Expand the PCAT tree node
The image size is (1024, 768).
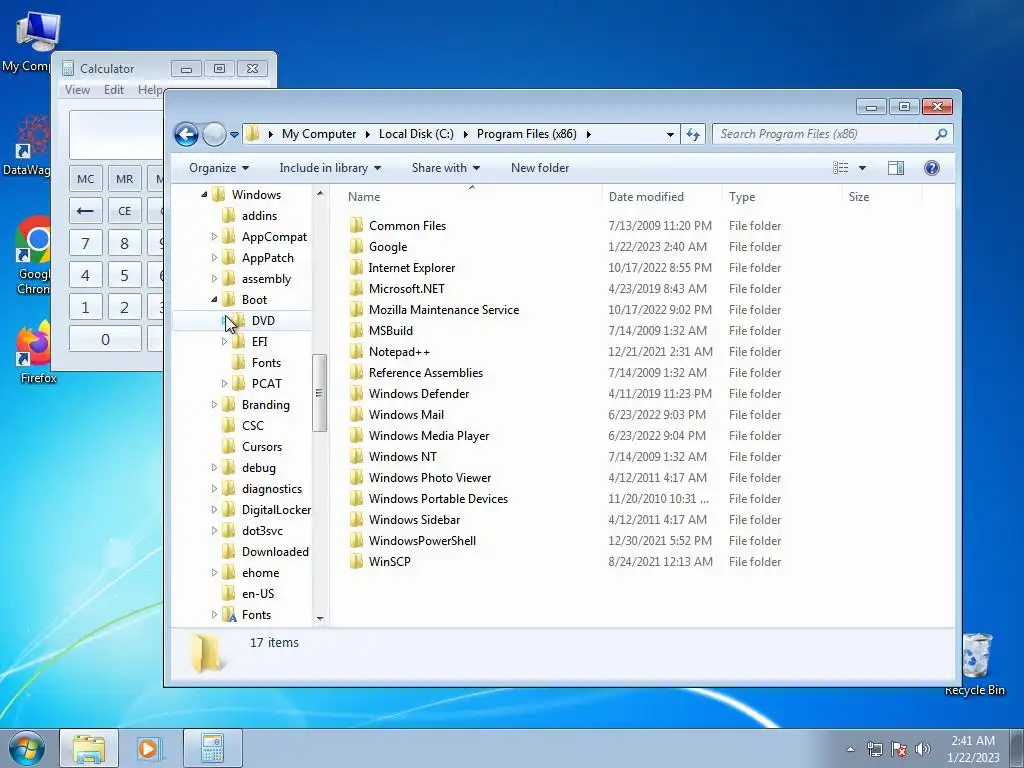[x=225, y=383]
